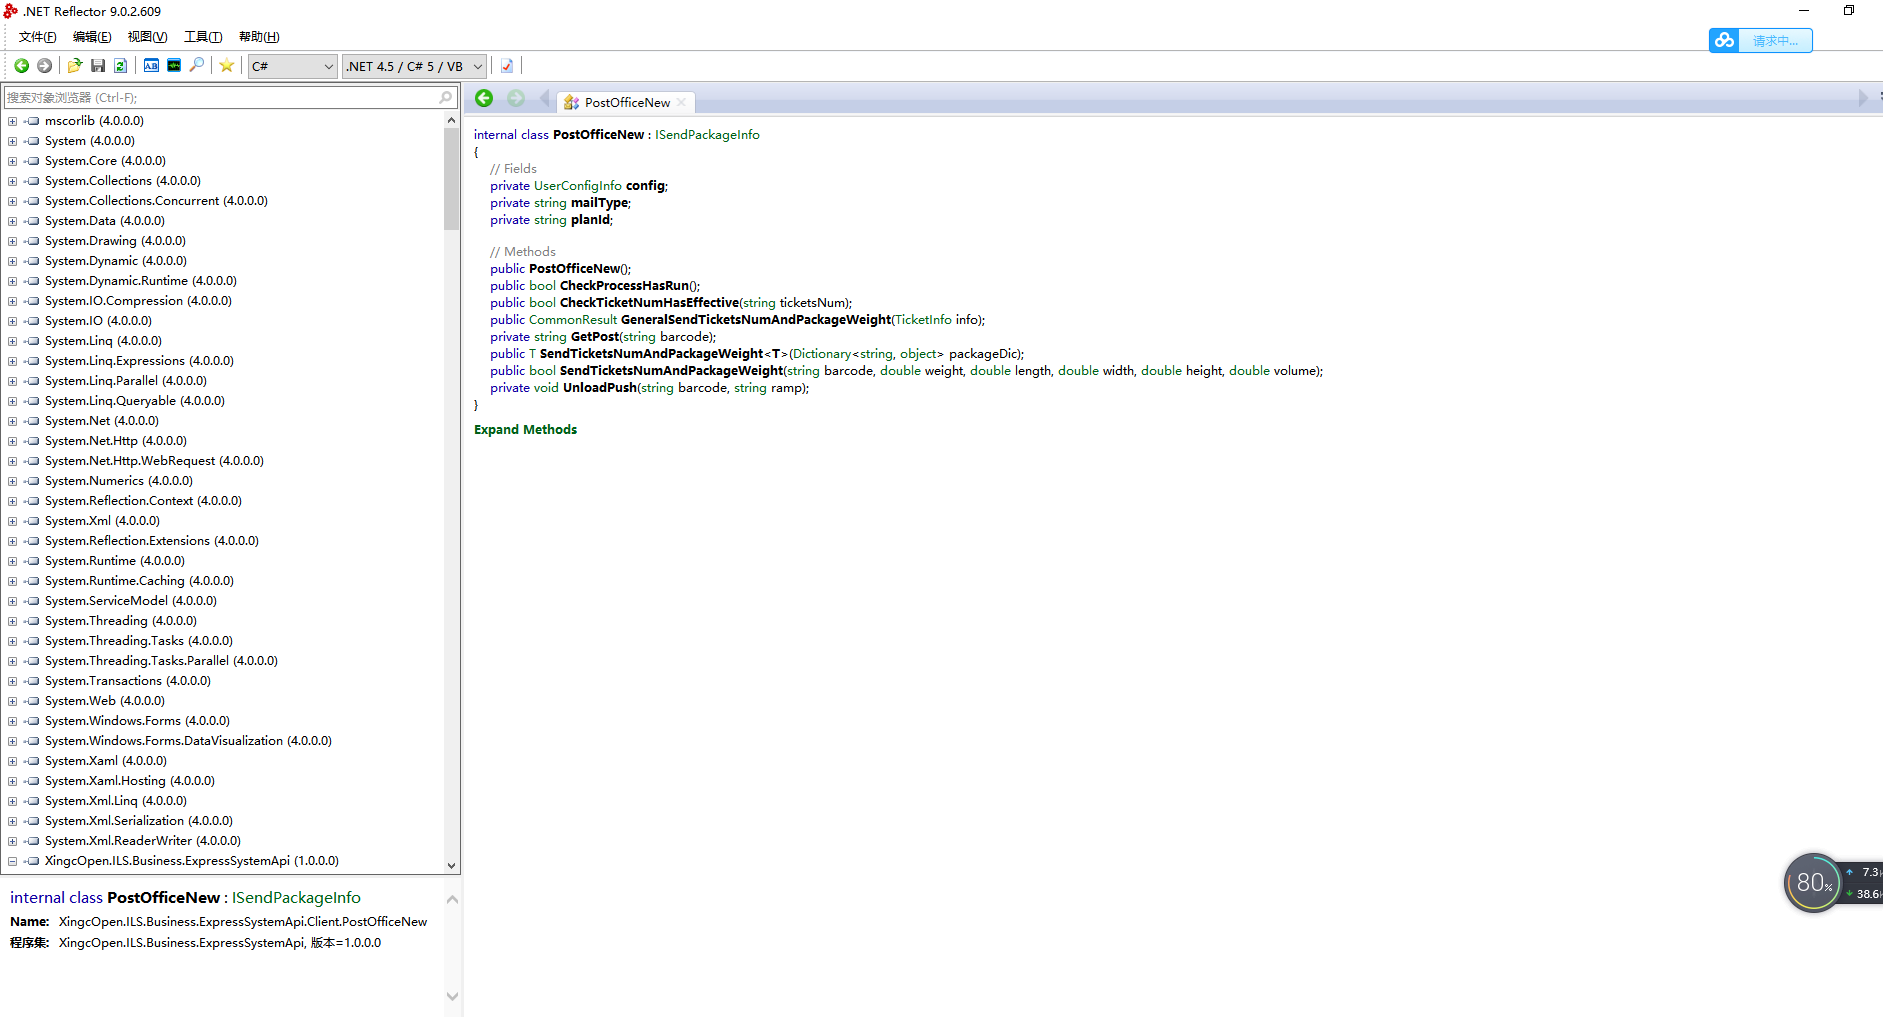Click the Expand Methods link

click(x=525, y=430)
